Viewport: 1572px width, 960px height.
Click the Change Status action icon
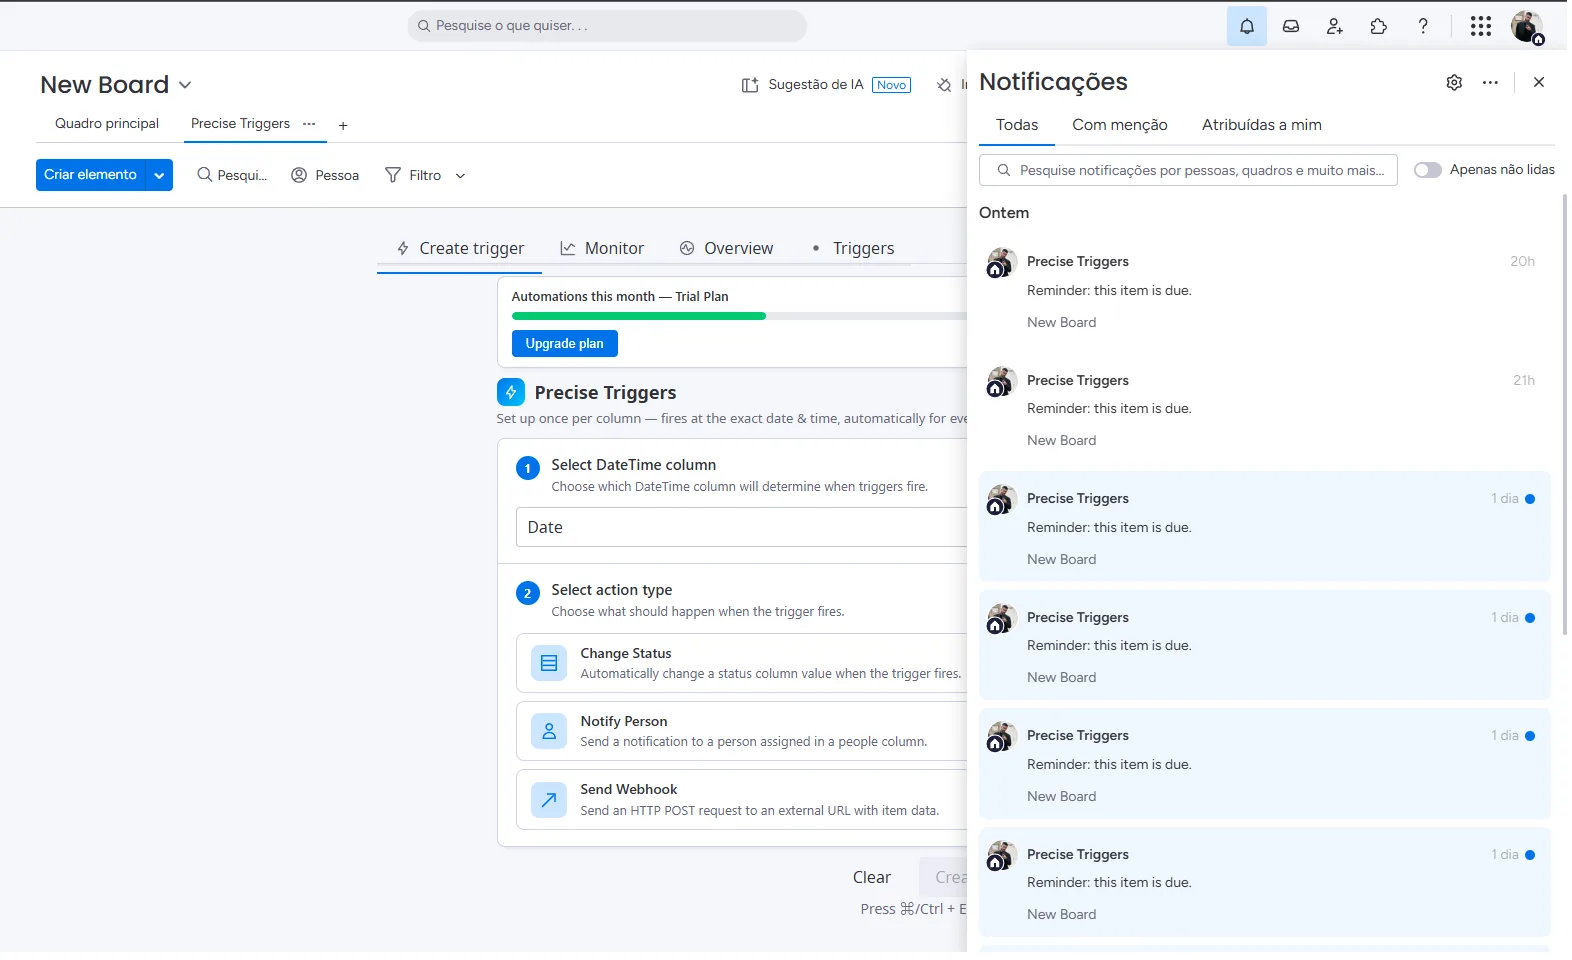pyautogui.click(x=548, y=663)
